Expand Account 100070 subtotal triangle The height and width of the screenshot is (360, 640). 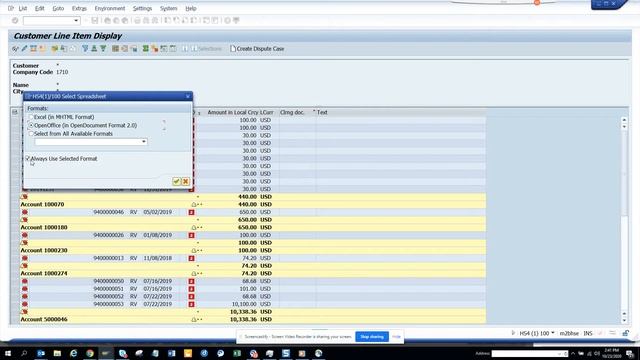(194, 204)
